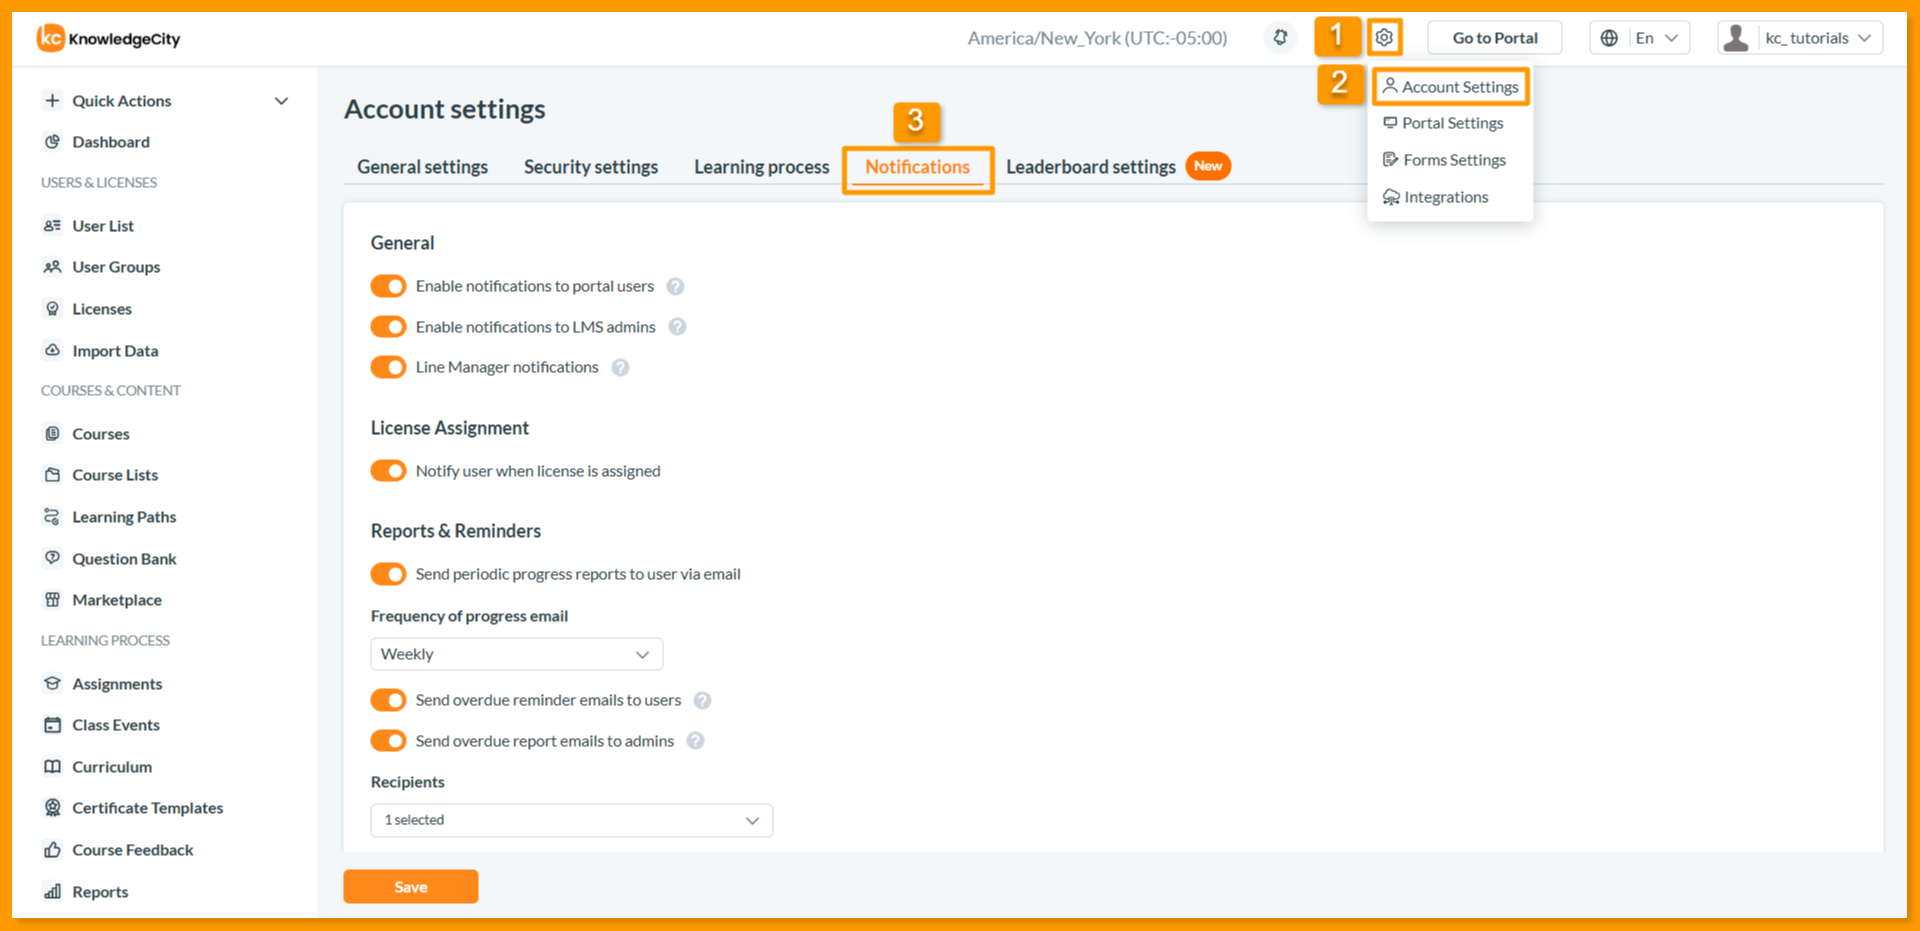
Task: Show help for portal users notifications
Action: [x=676, y=287]
